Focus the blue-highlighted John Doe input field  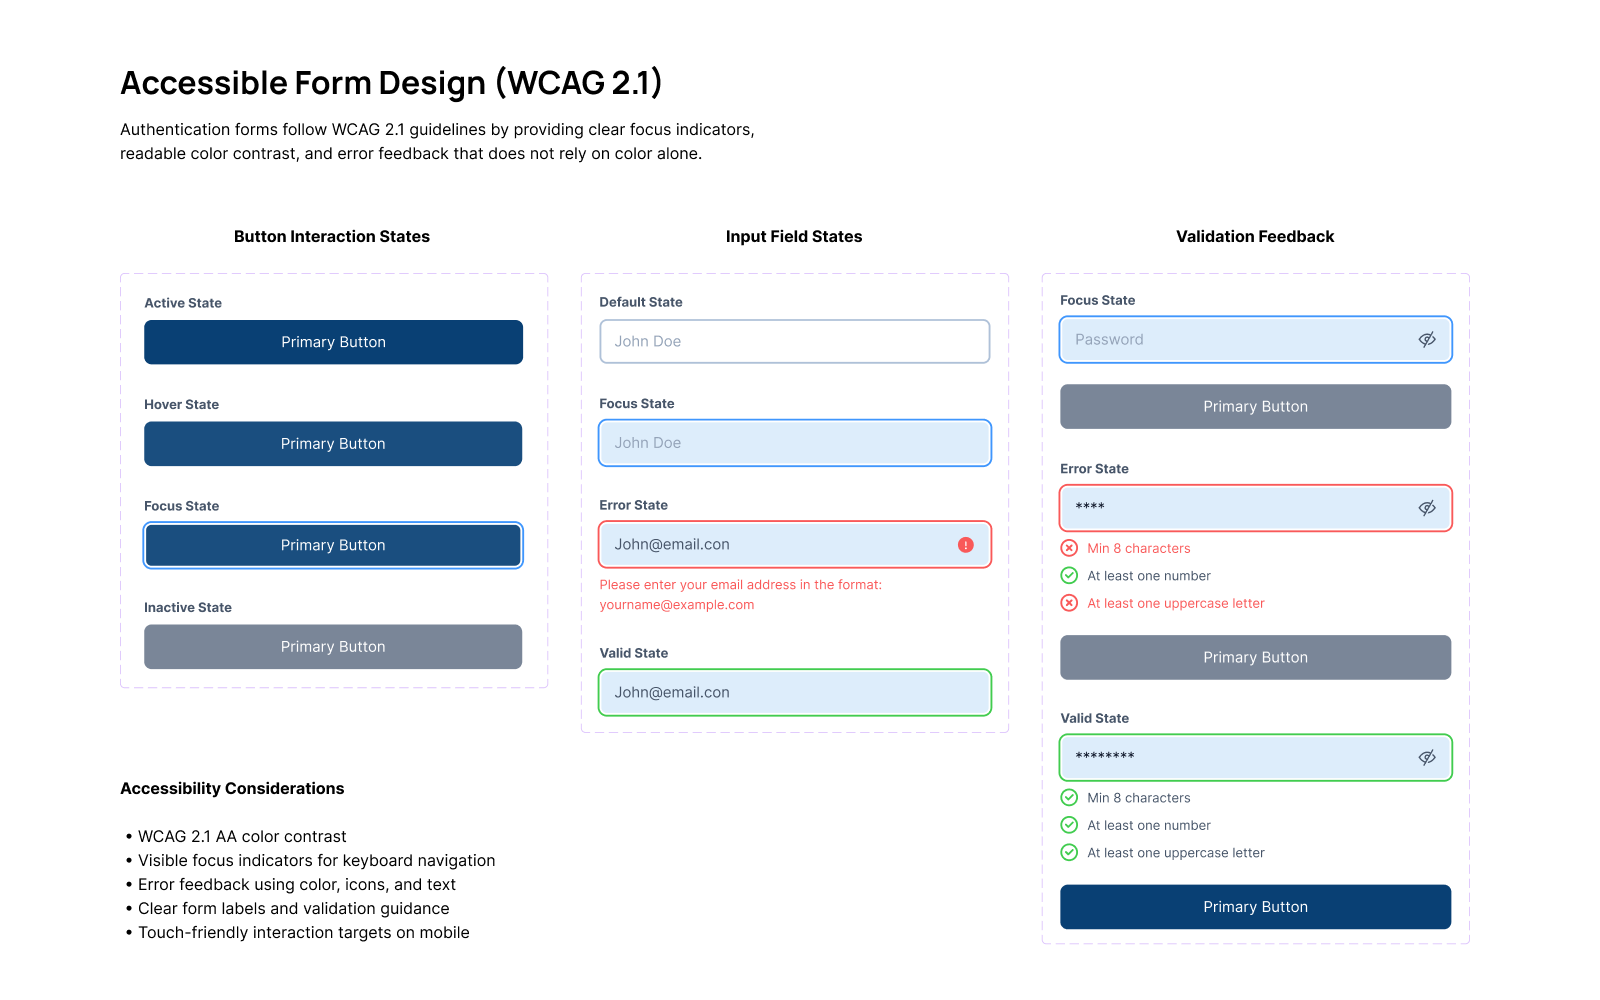[x=794, y=443]
